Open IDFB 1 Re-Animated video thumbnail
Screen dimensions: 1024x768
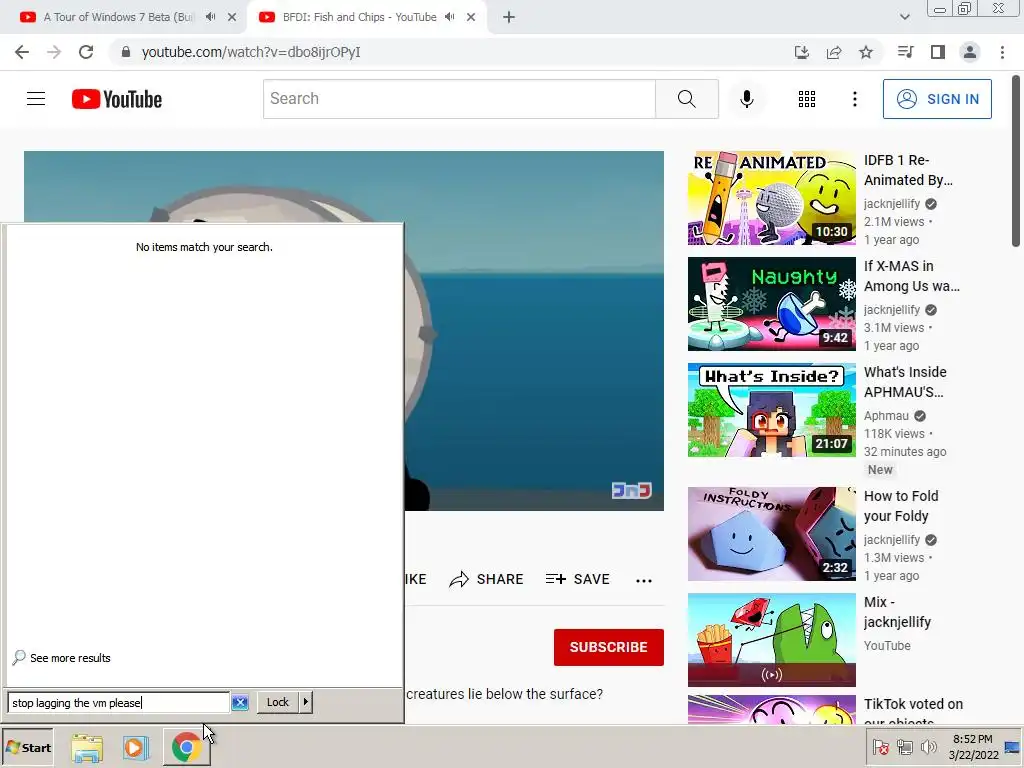coord(771,198)
